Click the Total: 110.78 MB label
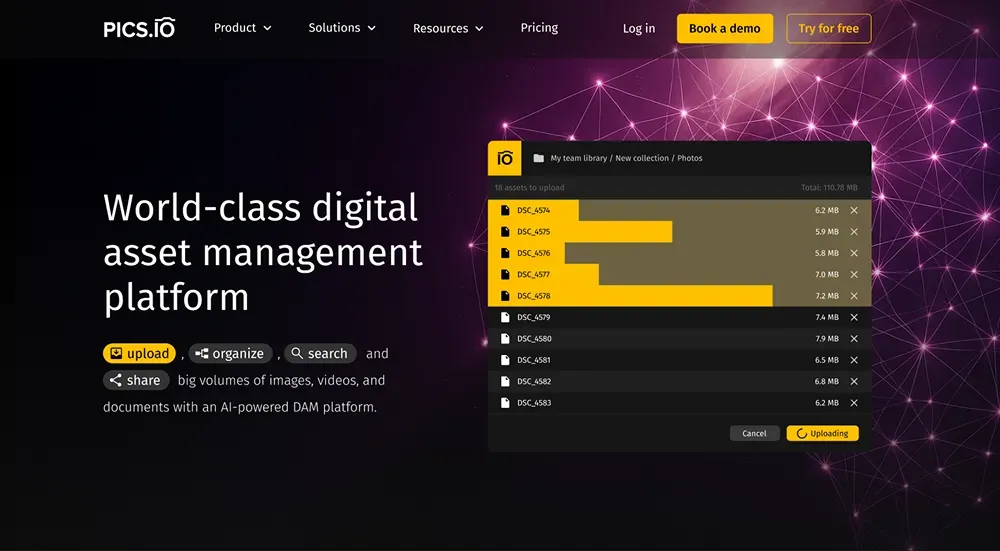The image size is (1000, 551). pyautogui.click(x=829, y=187)
